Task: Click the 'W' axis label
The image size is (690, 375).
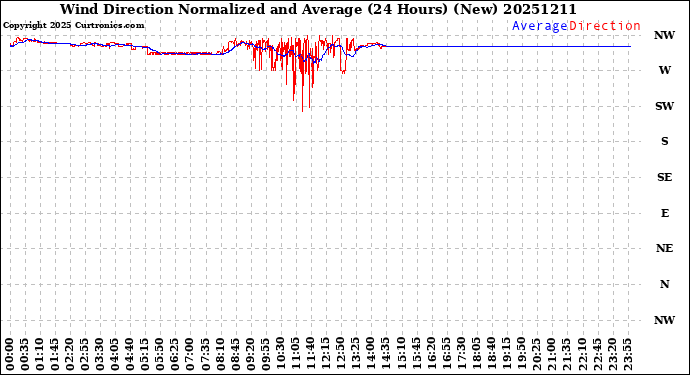Action: point(664,70)
